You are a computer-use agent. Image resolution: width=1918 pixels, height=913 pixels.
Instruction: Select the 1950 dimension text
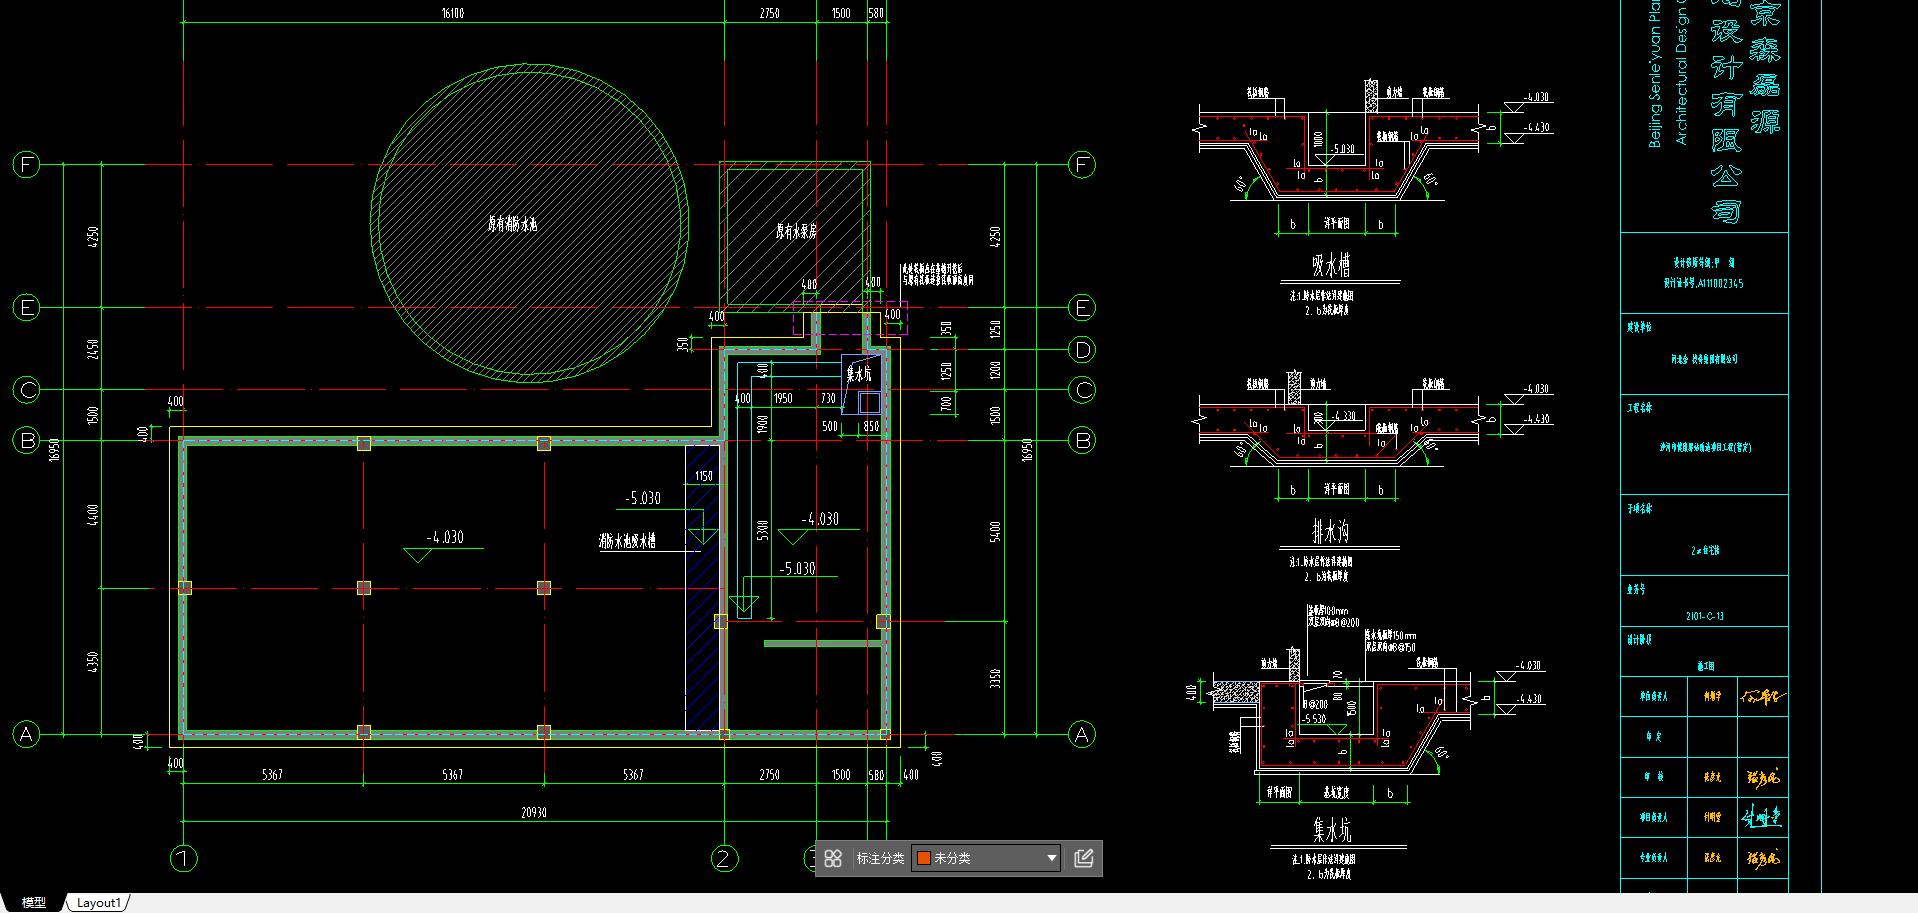pyautogui.click(x=782, y=398)
